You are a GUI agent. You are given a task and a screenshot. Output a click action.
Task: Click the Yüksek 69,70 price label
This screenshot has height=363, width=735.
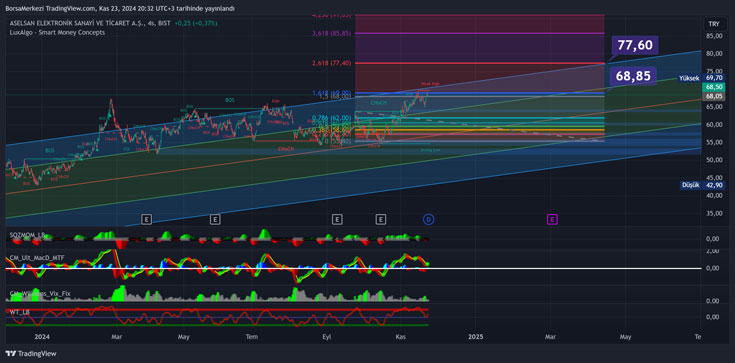click(x=701, y=78)
